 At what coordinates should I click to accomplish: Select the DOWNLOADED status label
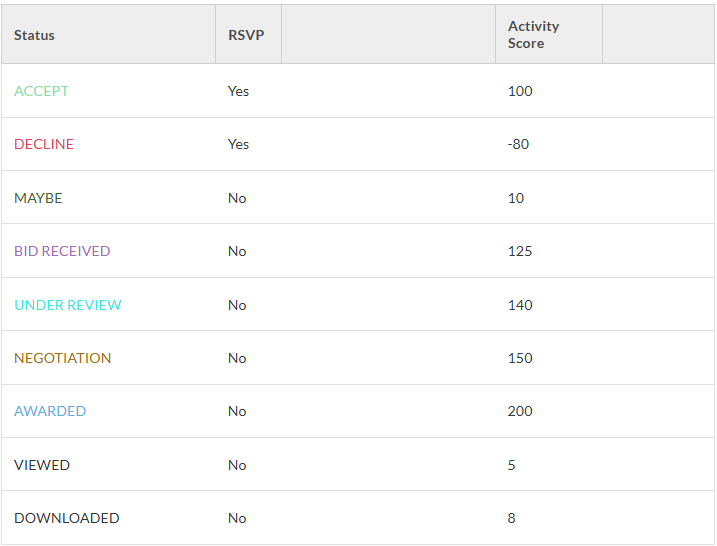click(x=67, y=518)
